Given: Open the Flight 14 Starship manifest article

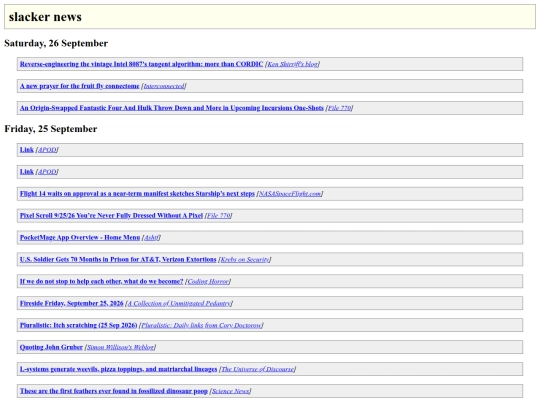Looking at the screenshot, I should pos(137,194).
